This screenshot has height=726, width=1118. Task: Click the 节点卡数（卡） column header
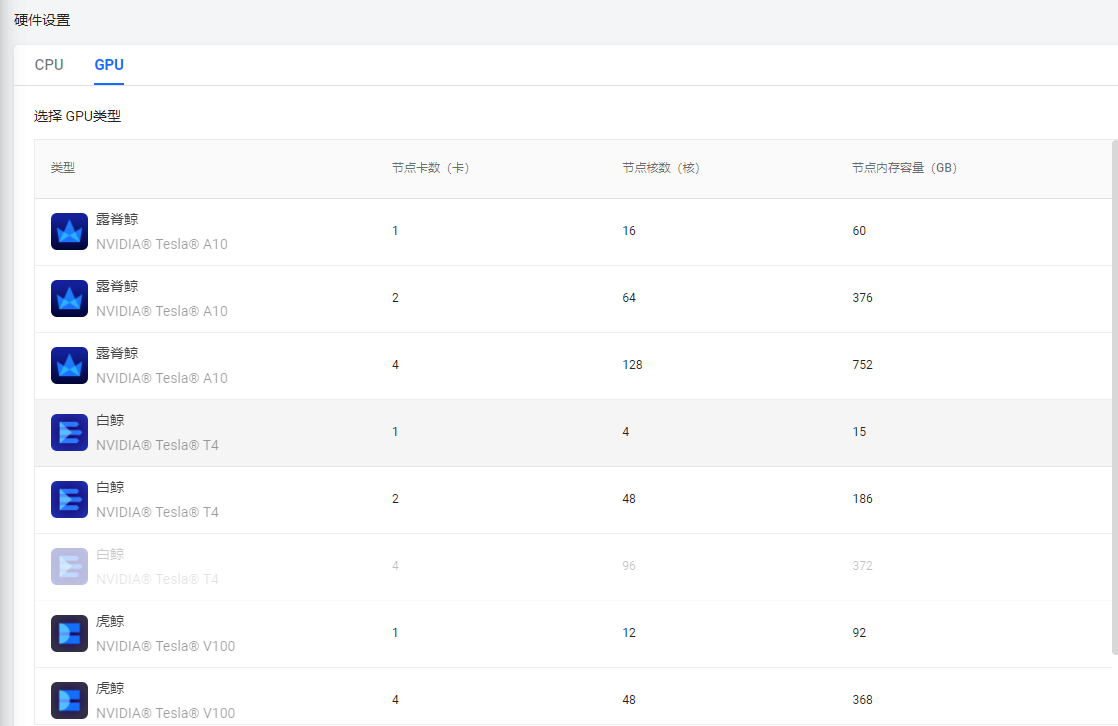[430, 168]
